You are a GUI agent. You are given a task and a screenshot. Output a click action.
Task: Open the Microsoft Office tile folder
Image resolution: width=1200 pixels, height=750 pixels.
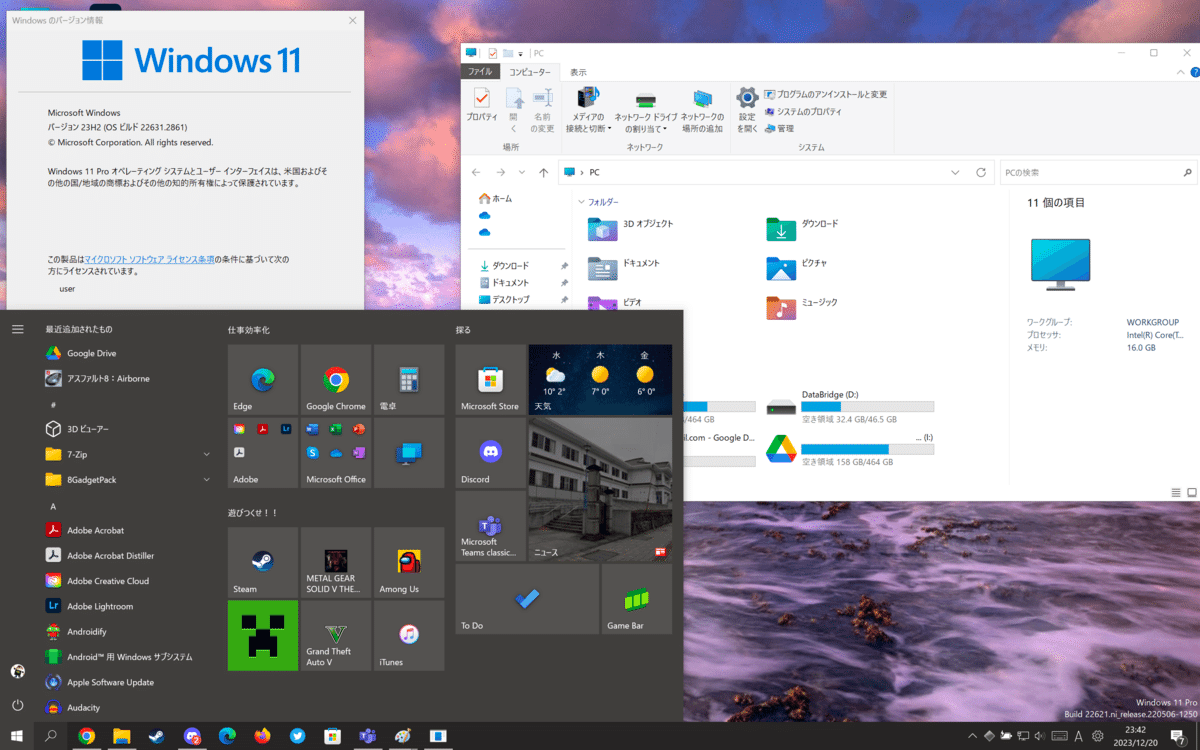336,453
